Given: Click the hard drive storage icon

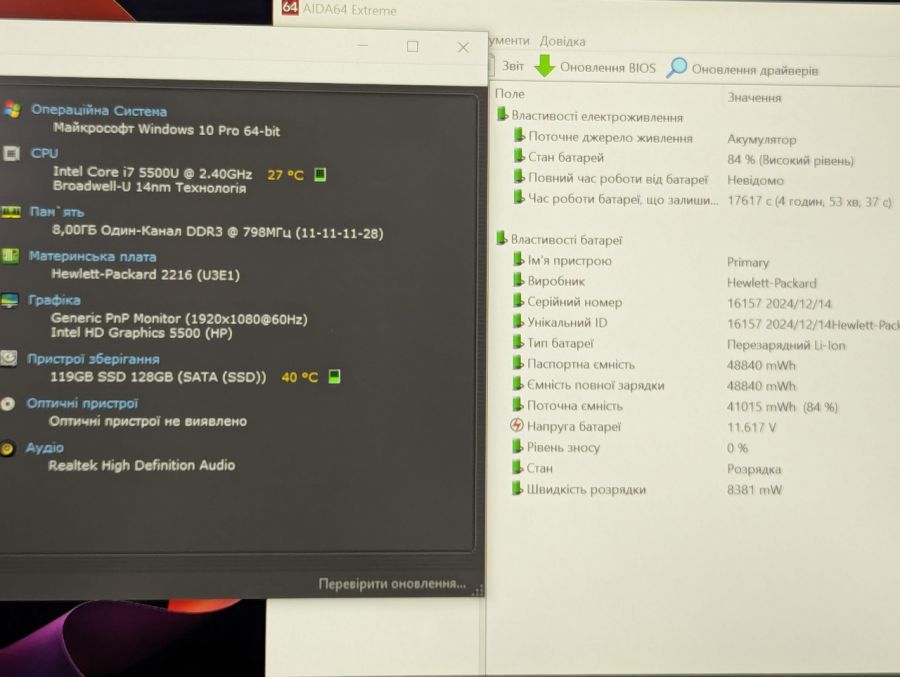Looking at the screenshot, I should 9,358.
